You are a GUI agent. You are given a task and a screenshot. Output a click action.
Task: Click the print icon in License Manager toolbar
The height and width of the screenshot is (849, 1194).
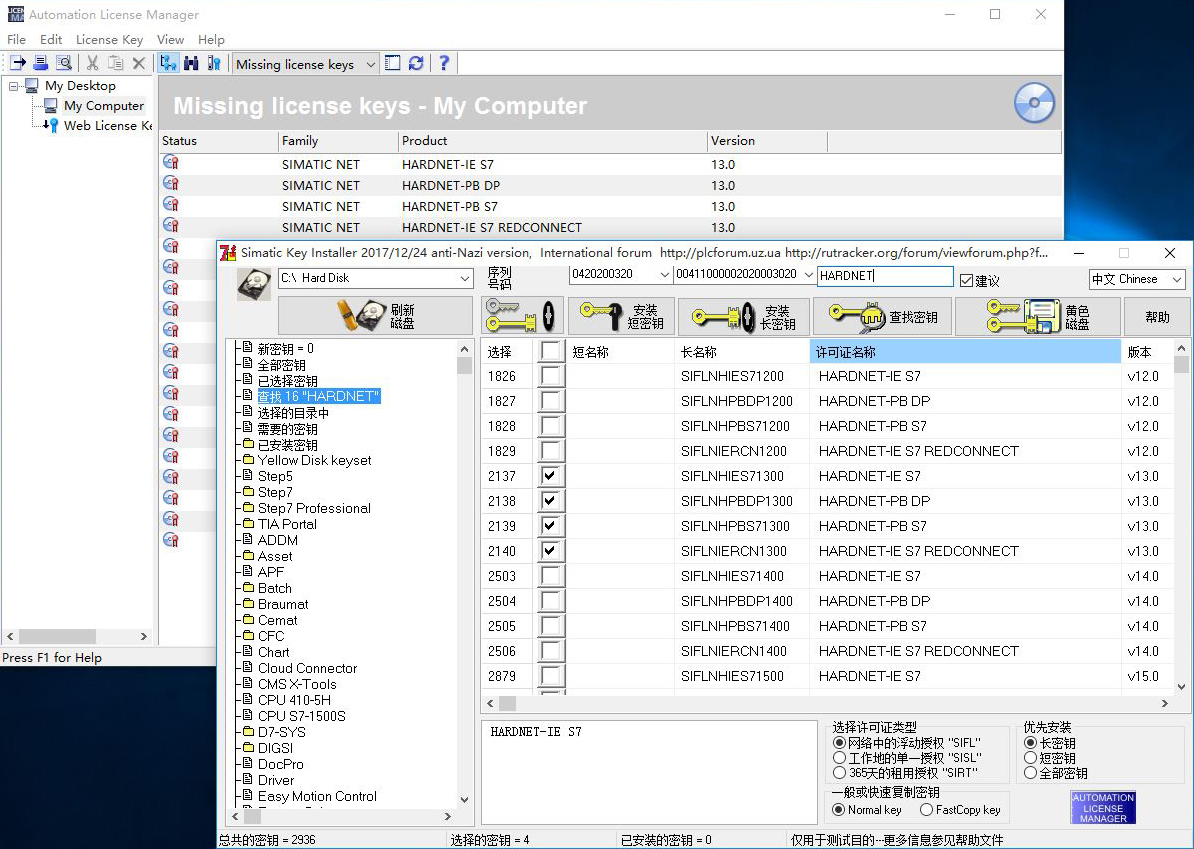pyautogui.click(x=41, y=63)
